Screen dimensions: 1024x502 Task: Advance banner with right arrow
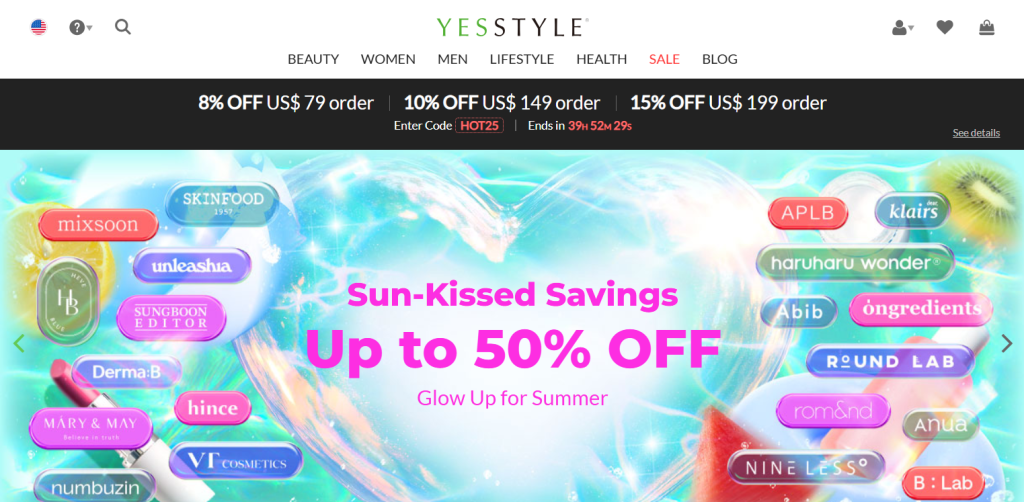tap(1007, 343)
